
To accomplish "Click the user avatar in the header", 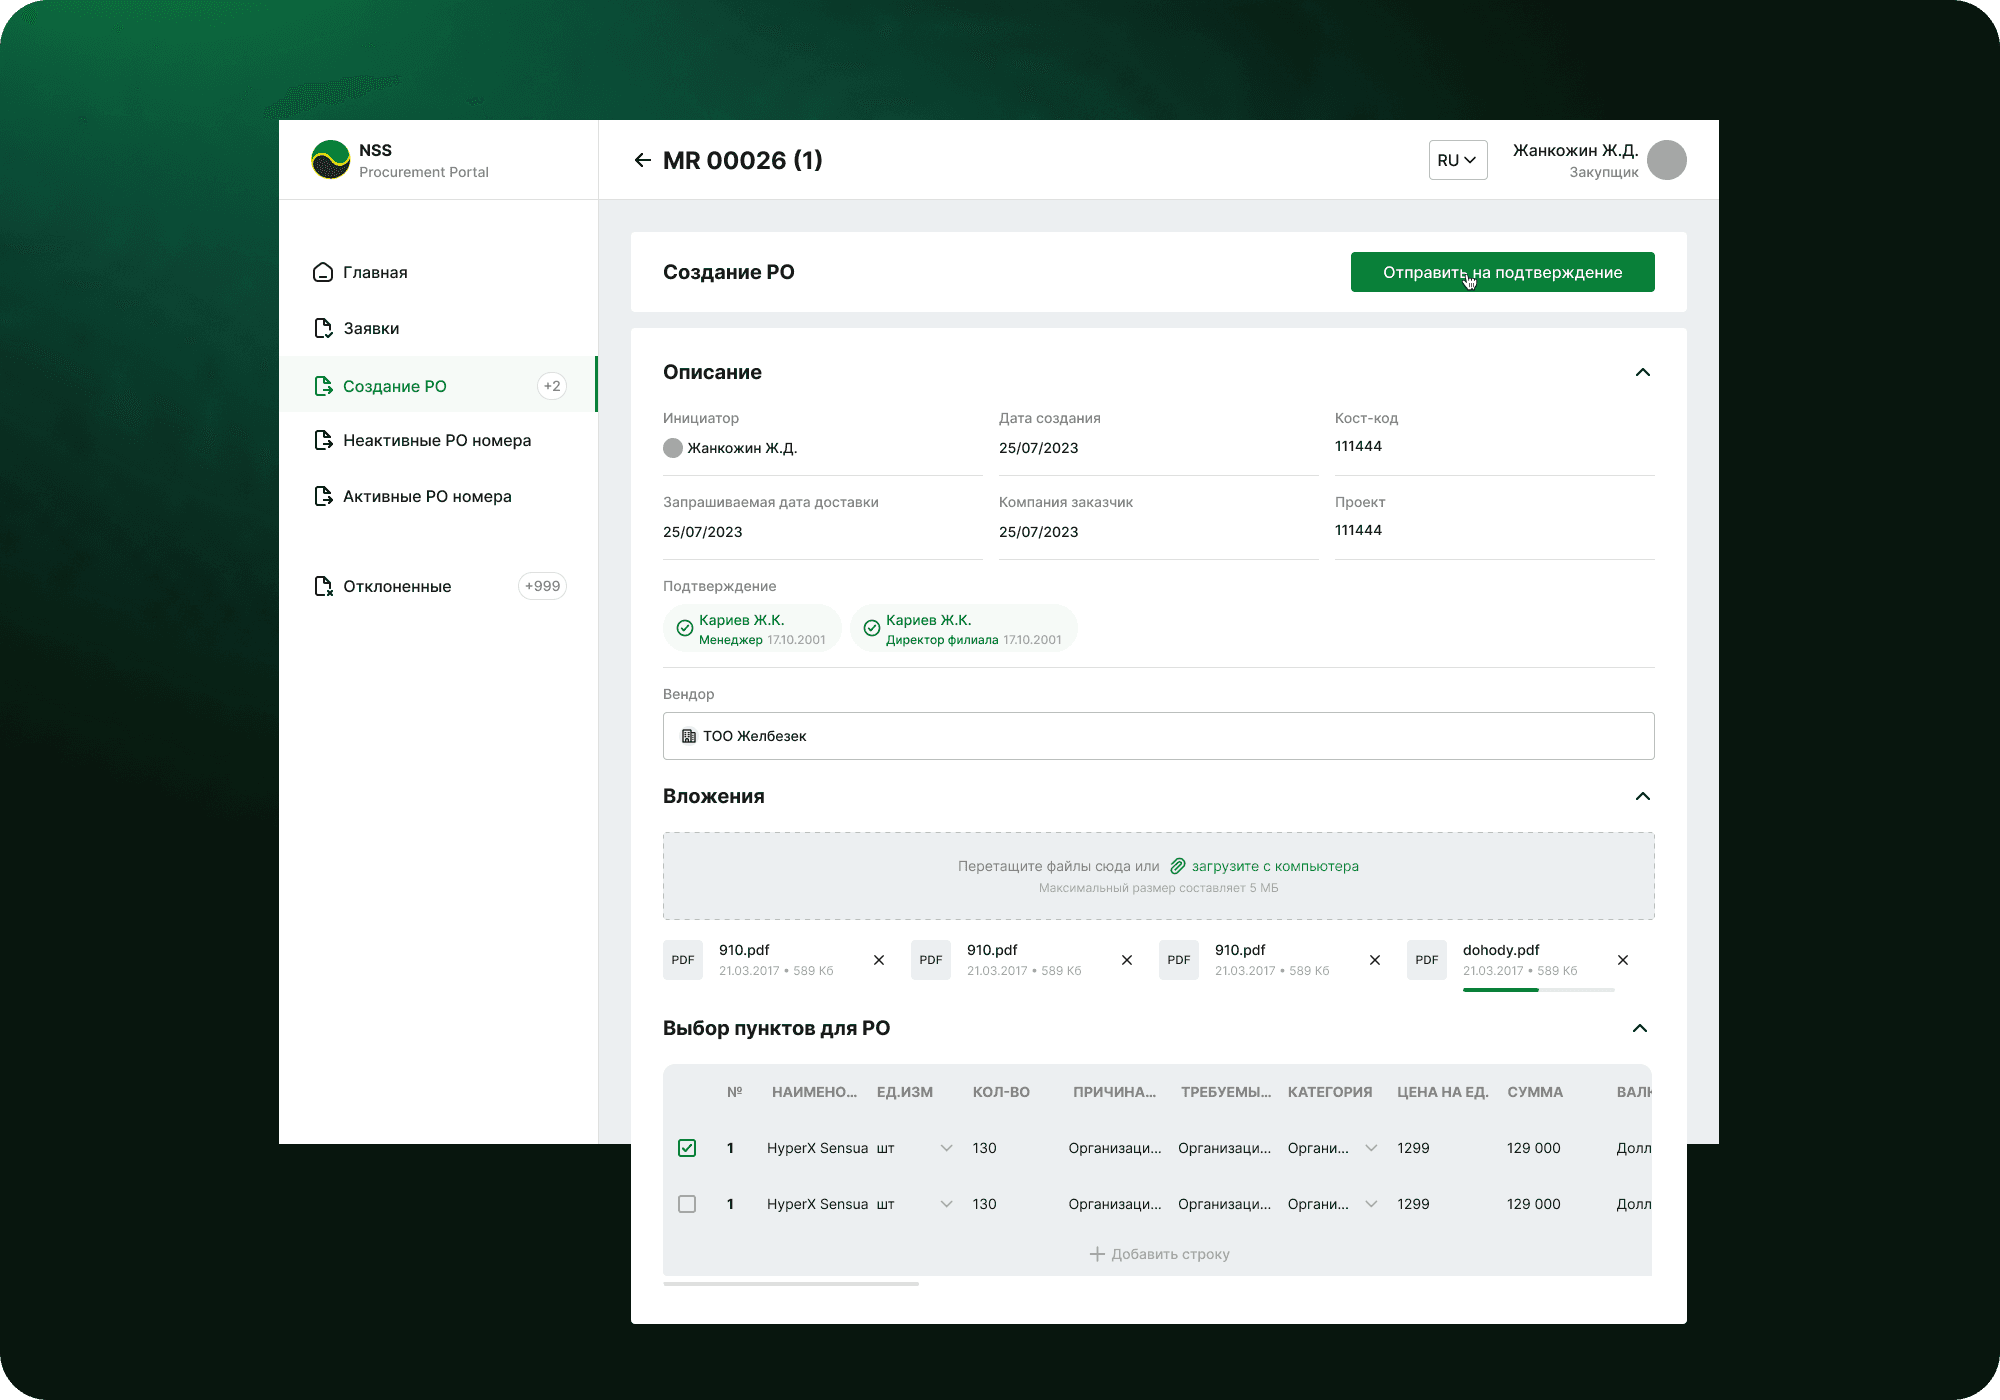I will coord(1666,160).
